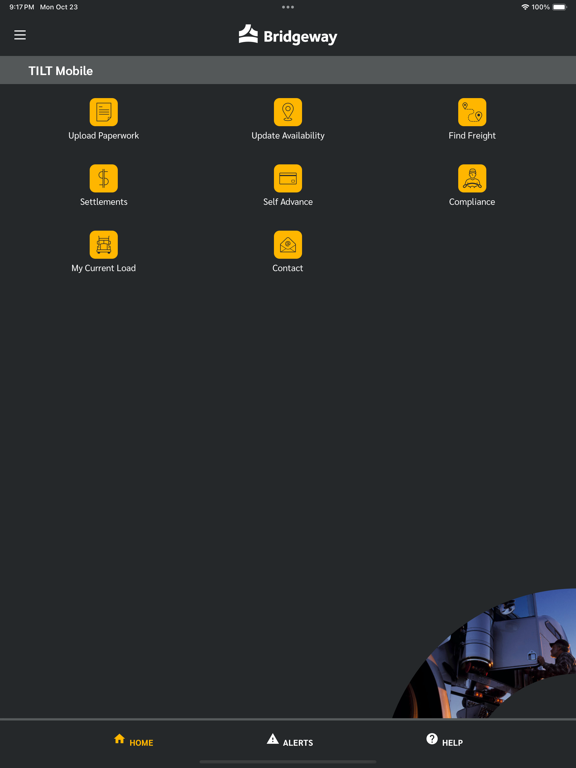Tap the Wi-Fi status icon
Screen dimensions: 576x768
pos(525,7)
